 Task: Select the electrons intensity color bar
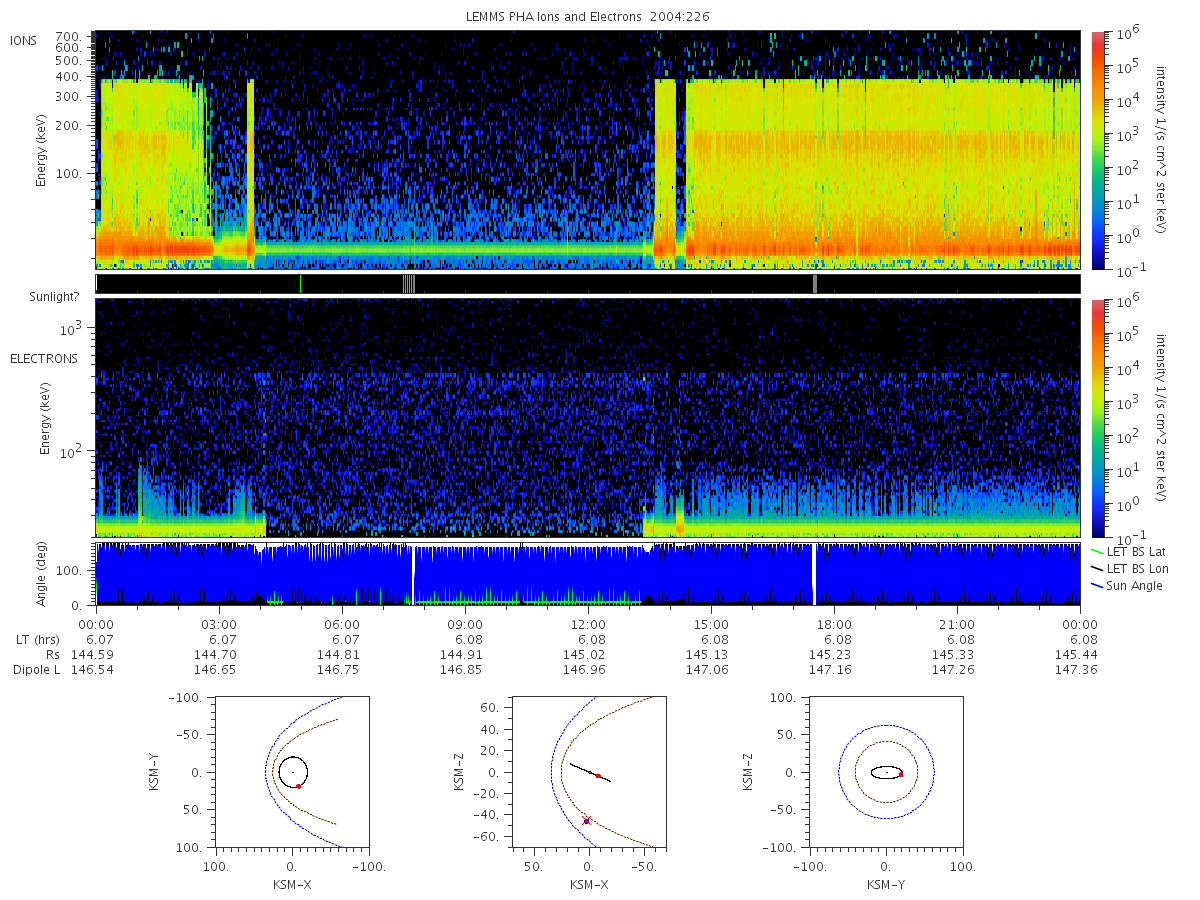(1096, 417)
